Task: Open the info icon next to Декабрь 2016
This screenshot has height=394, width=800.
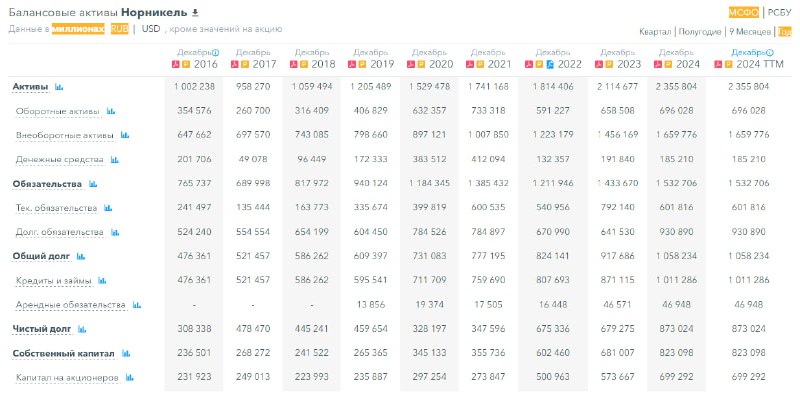Action: [x=215, y=53]
